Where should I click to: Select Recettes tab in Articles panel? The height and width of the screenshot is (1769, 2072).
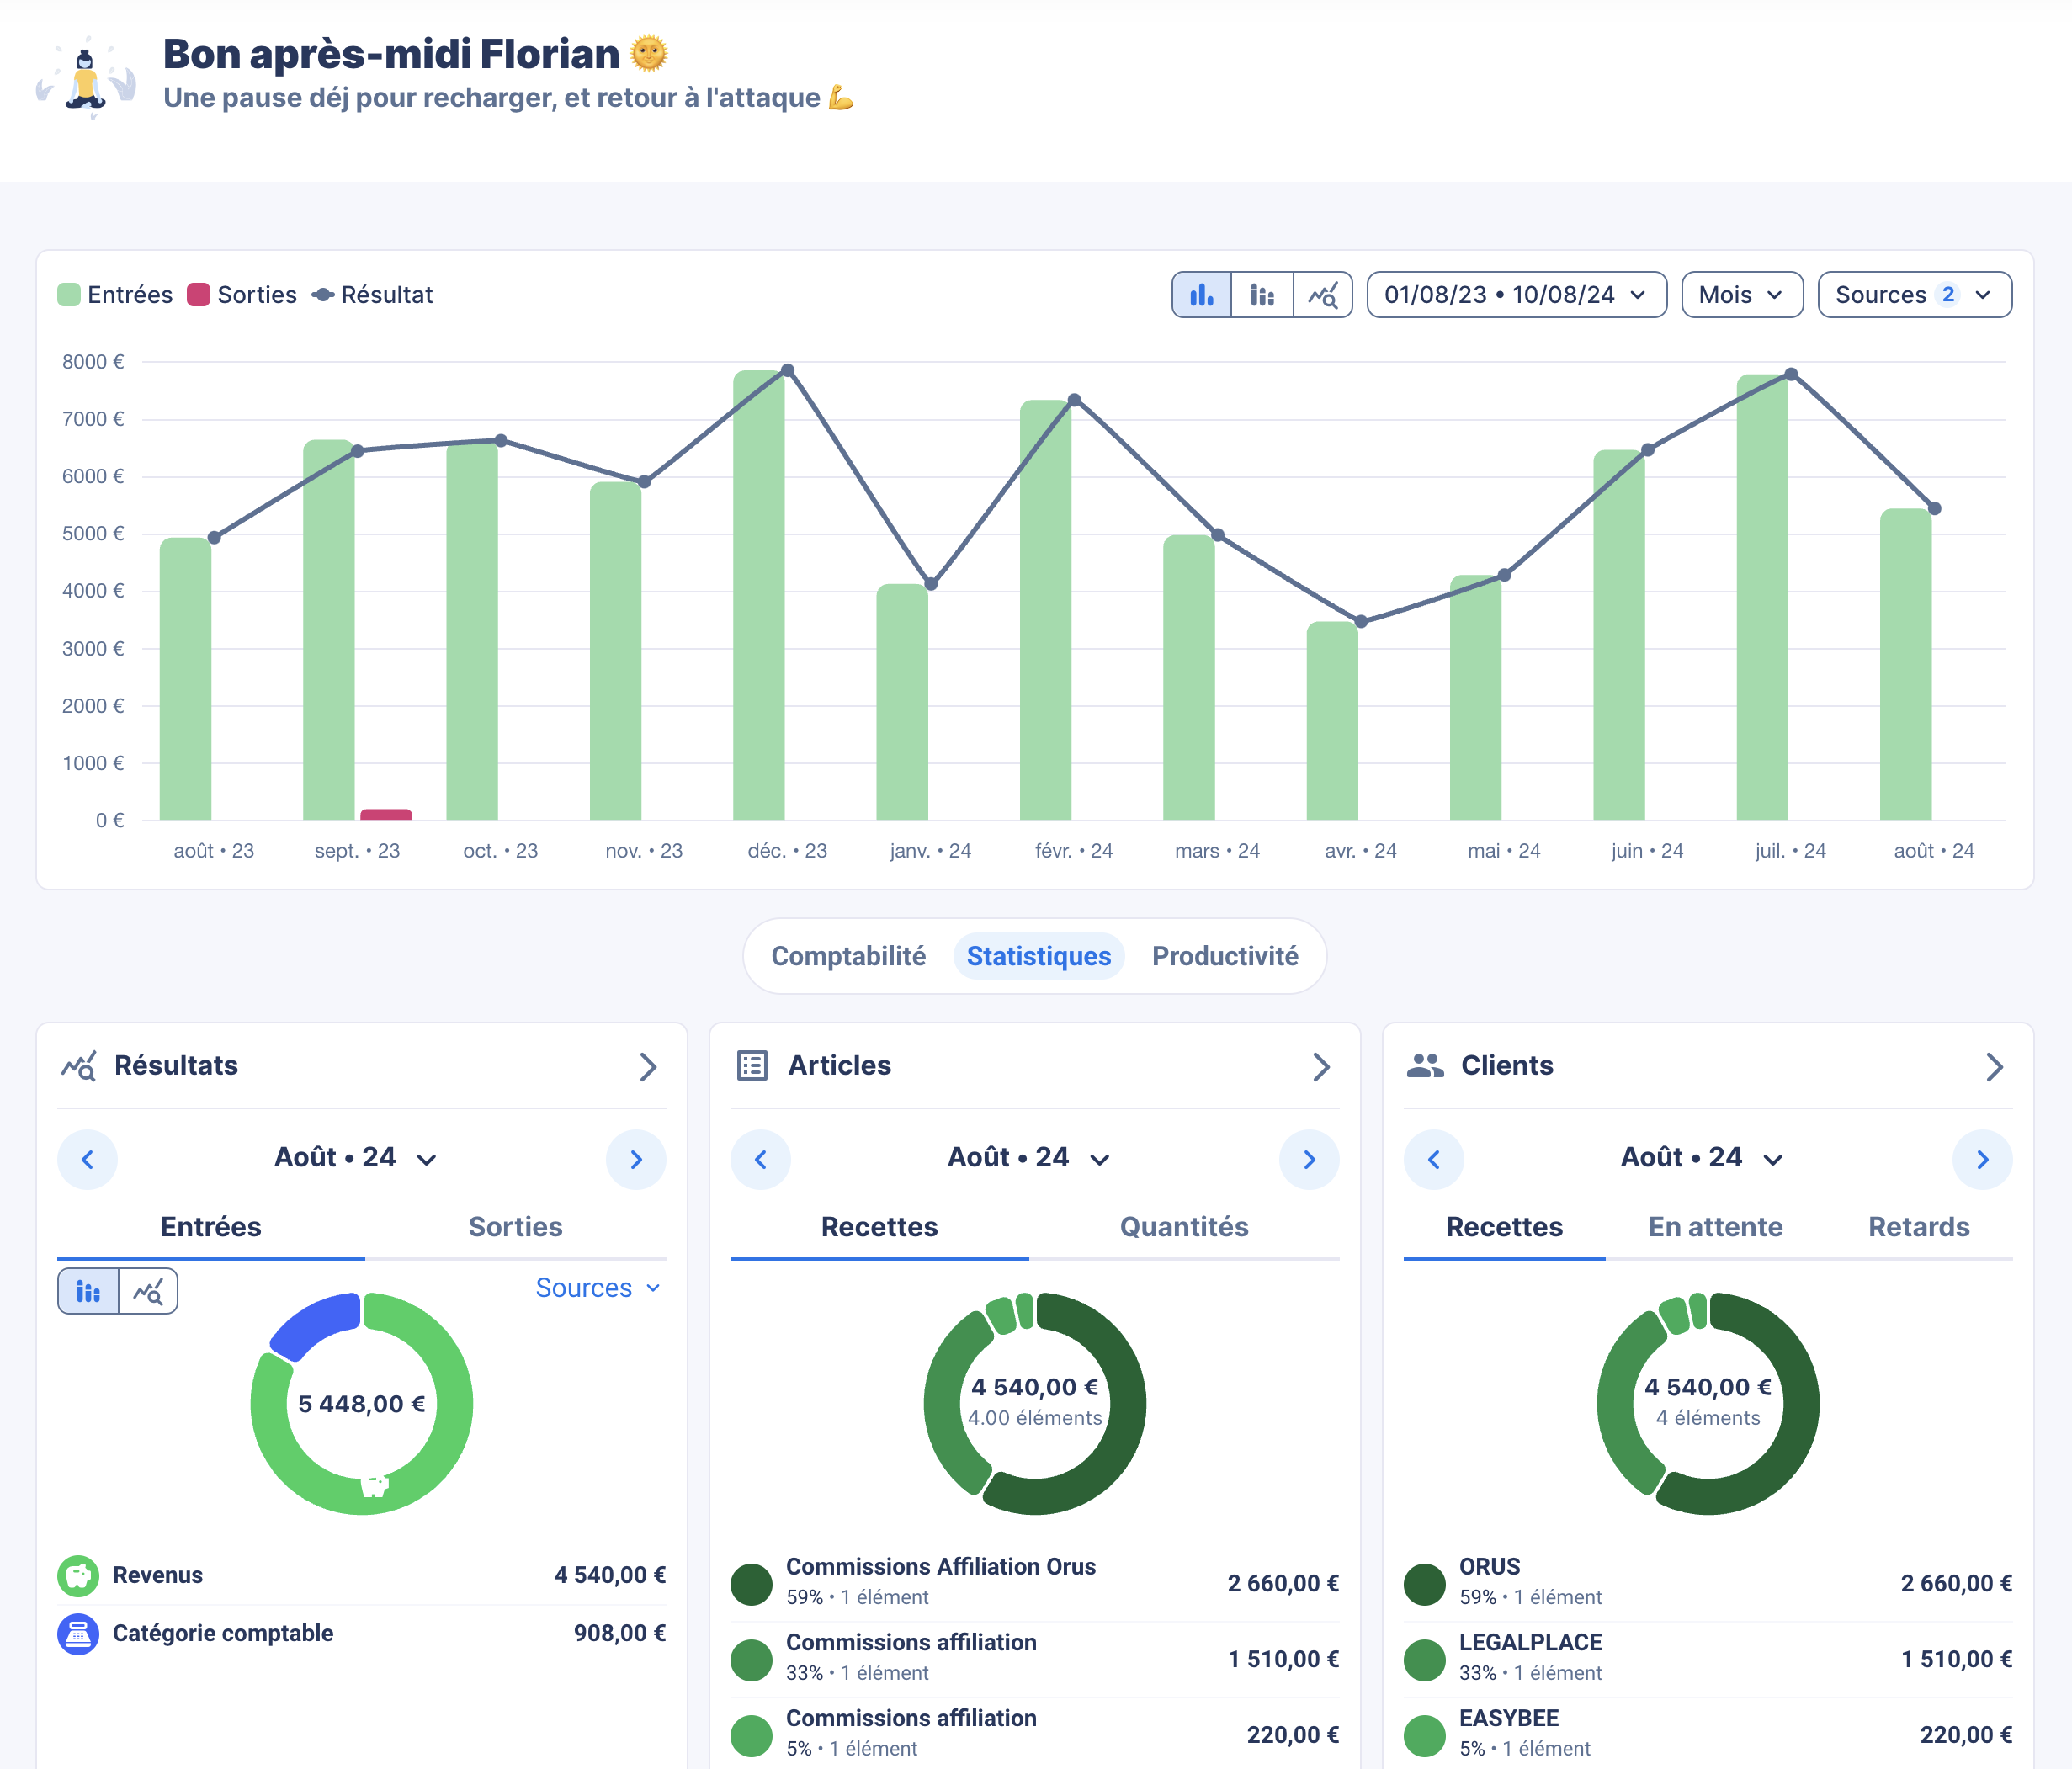coord(879,1227)
